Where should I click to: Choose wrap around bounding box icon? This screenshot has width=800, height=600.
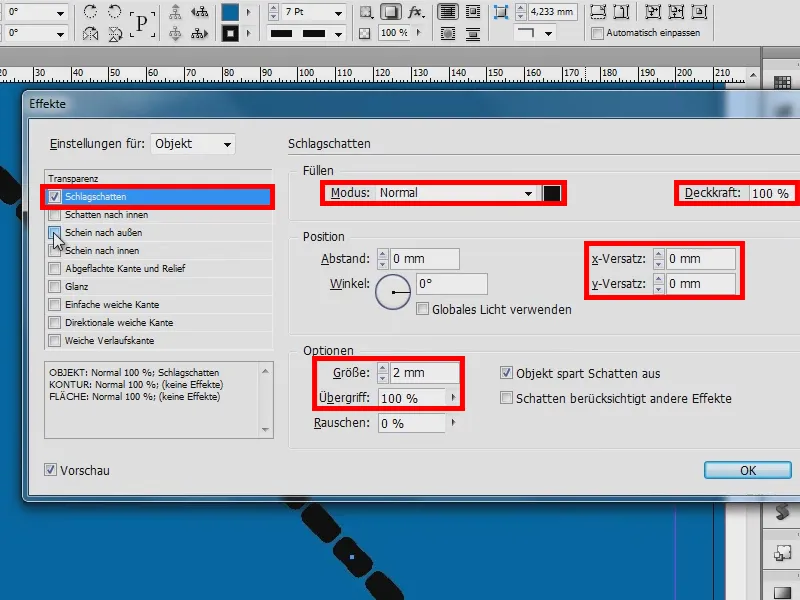[473, 11]
